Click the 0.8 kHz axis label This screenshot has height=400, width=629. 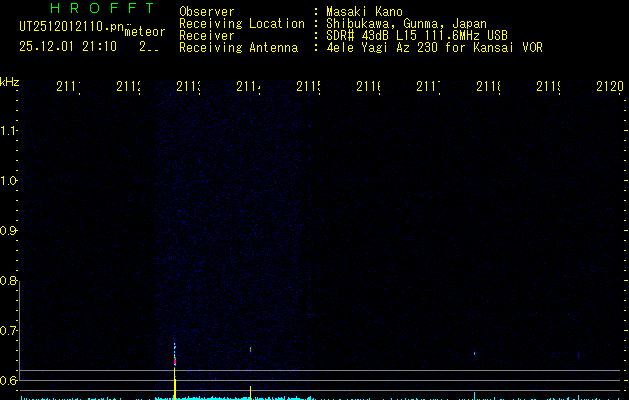point(8,280)
